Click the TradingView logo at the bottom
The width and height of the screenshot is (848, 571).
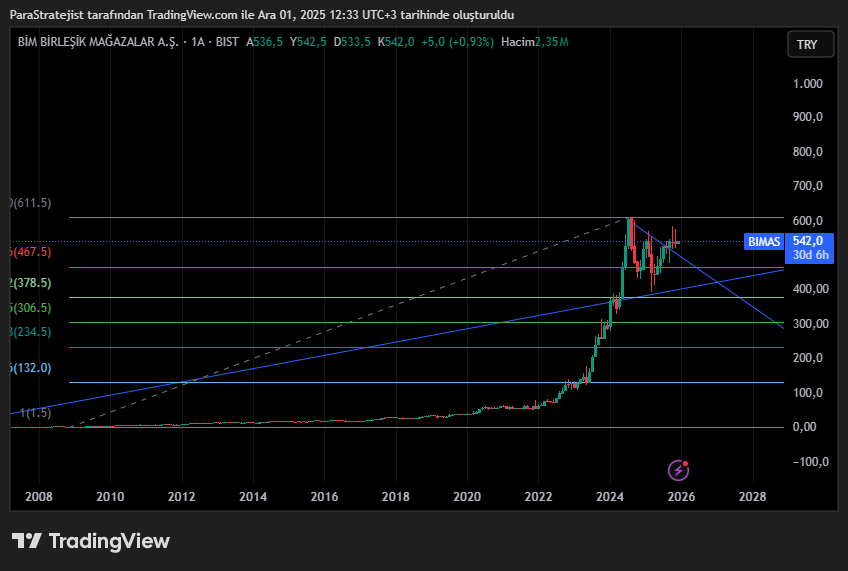click(x=91, y=541)
